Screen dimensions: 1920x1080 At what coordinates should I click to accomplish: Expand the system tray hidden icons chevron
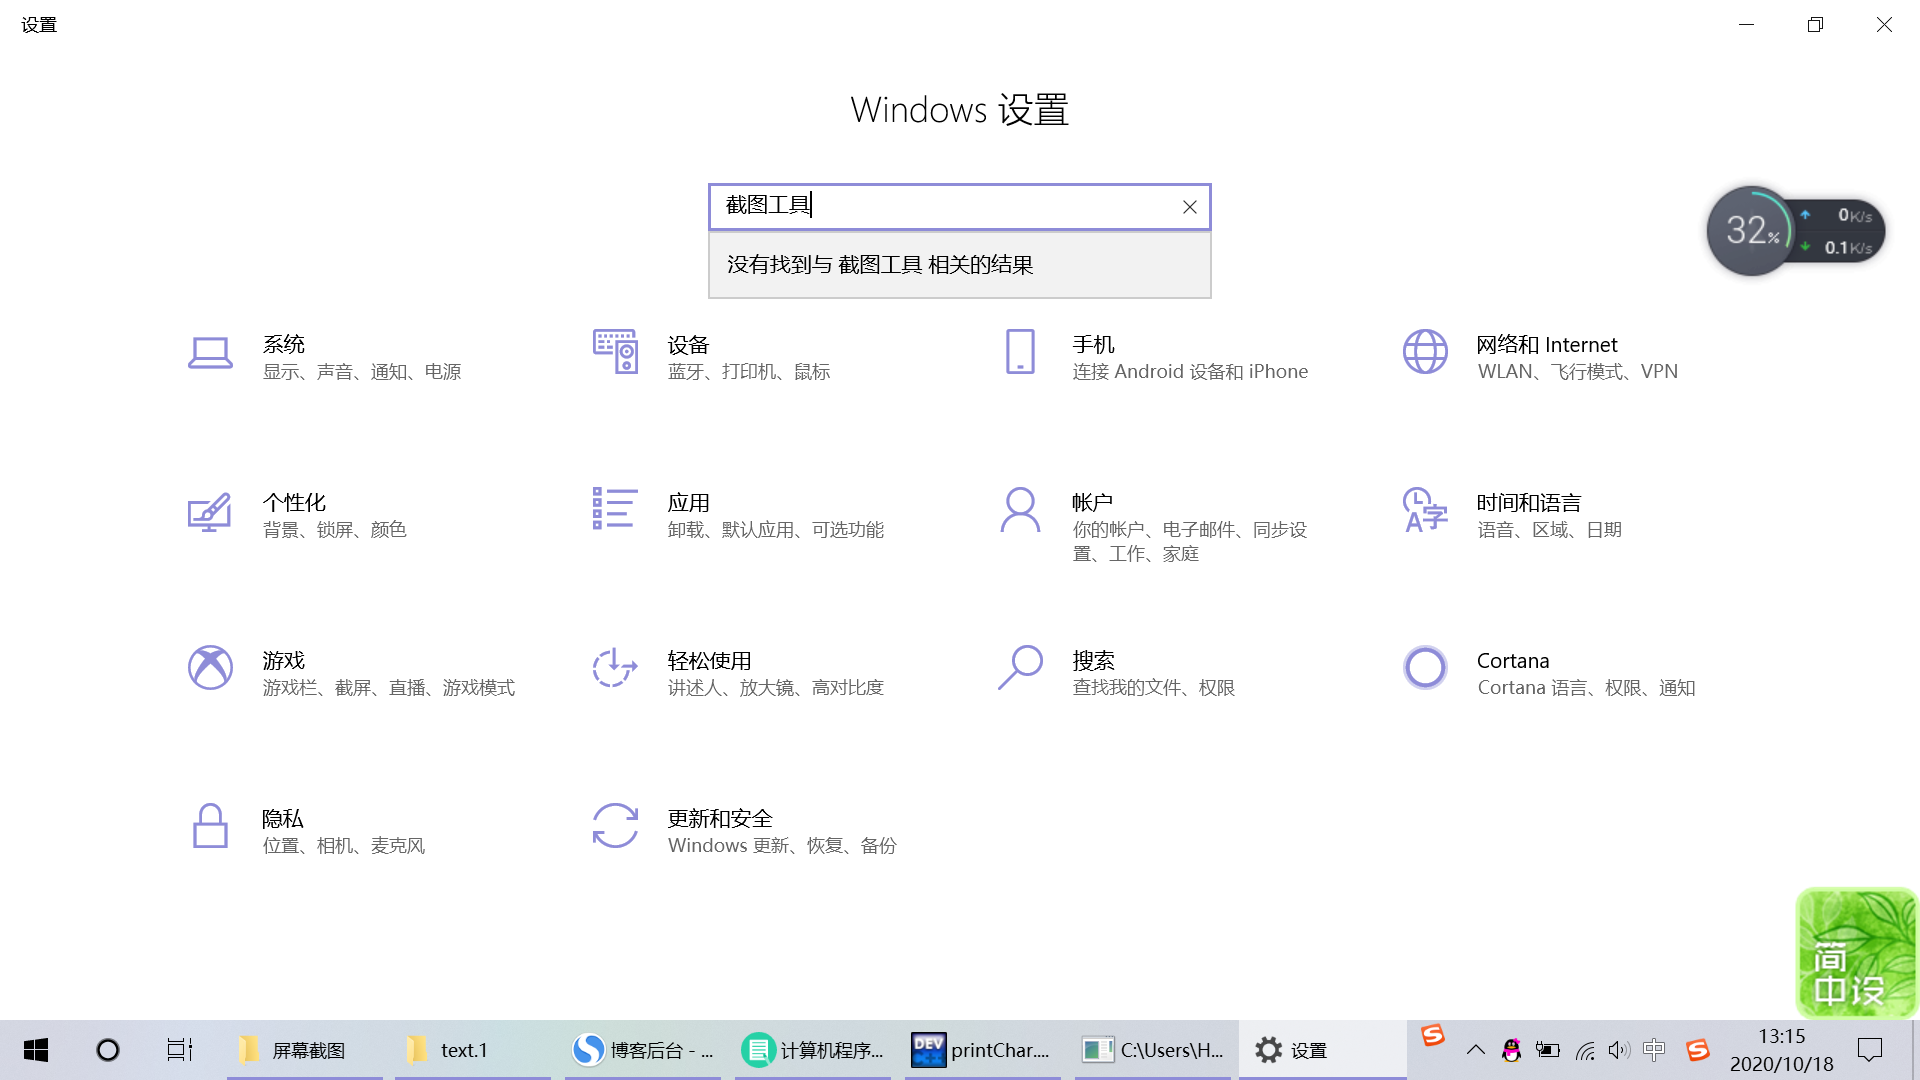pos(1475,1050)
